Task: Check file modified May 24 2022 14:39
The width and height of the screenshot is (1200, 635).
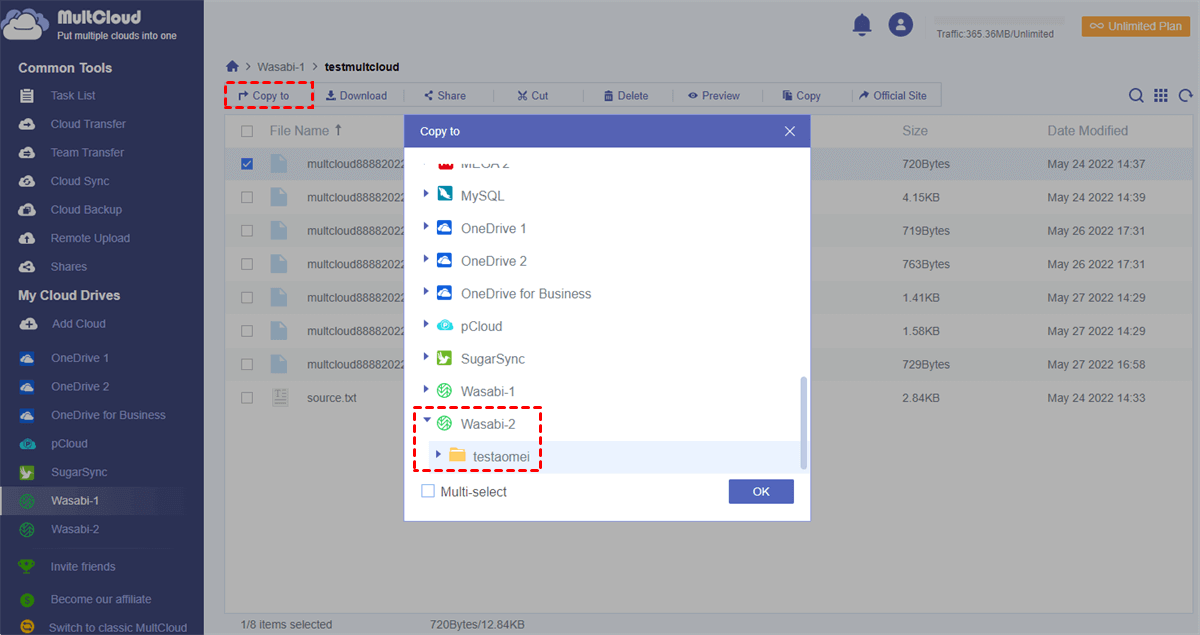Action: click(247, 197)
